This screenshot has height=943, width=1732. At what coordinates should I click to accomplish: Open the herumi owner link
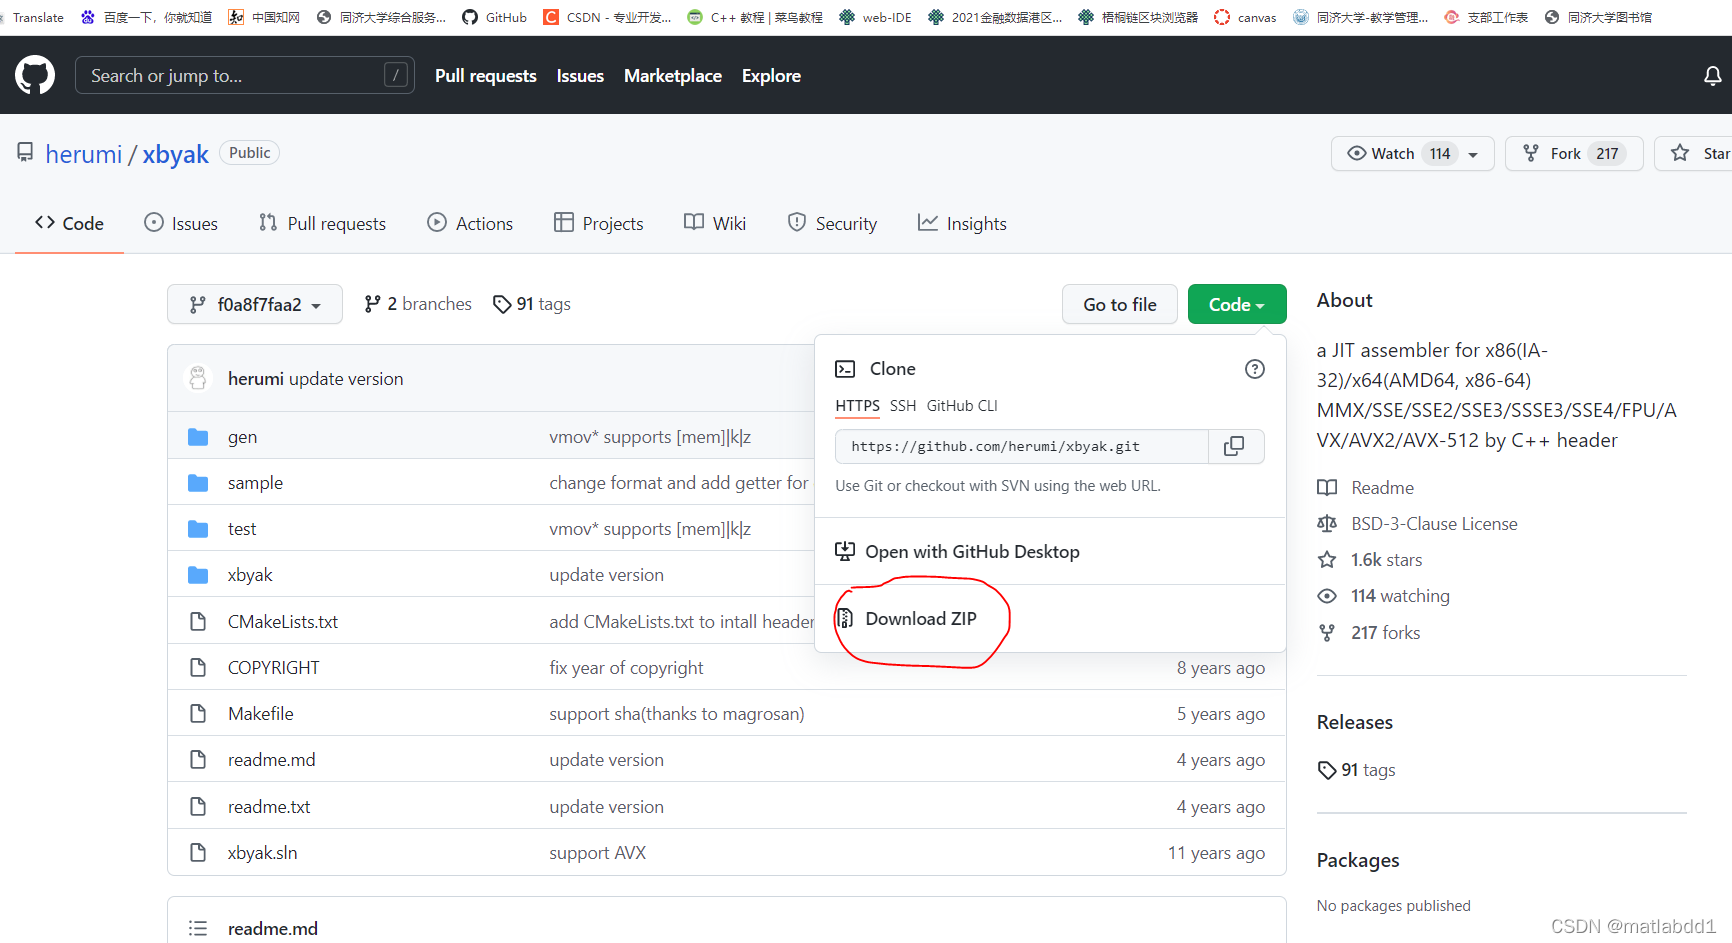tap(84, 154)
